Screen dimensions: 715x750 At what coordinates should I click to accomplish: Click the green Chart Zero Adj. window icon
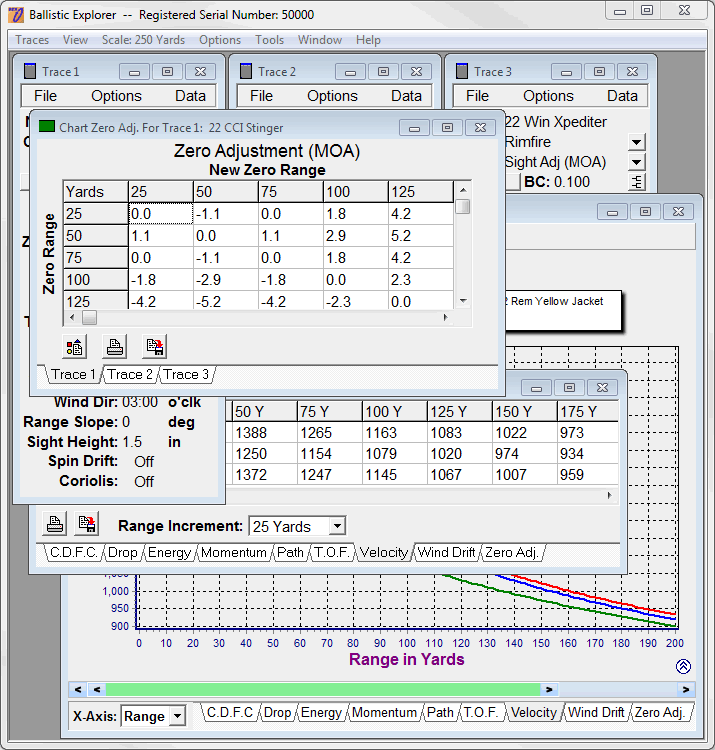coord(46,127)
